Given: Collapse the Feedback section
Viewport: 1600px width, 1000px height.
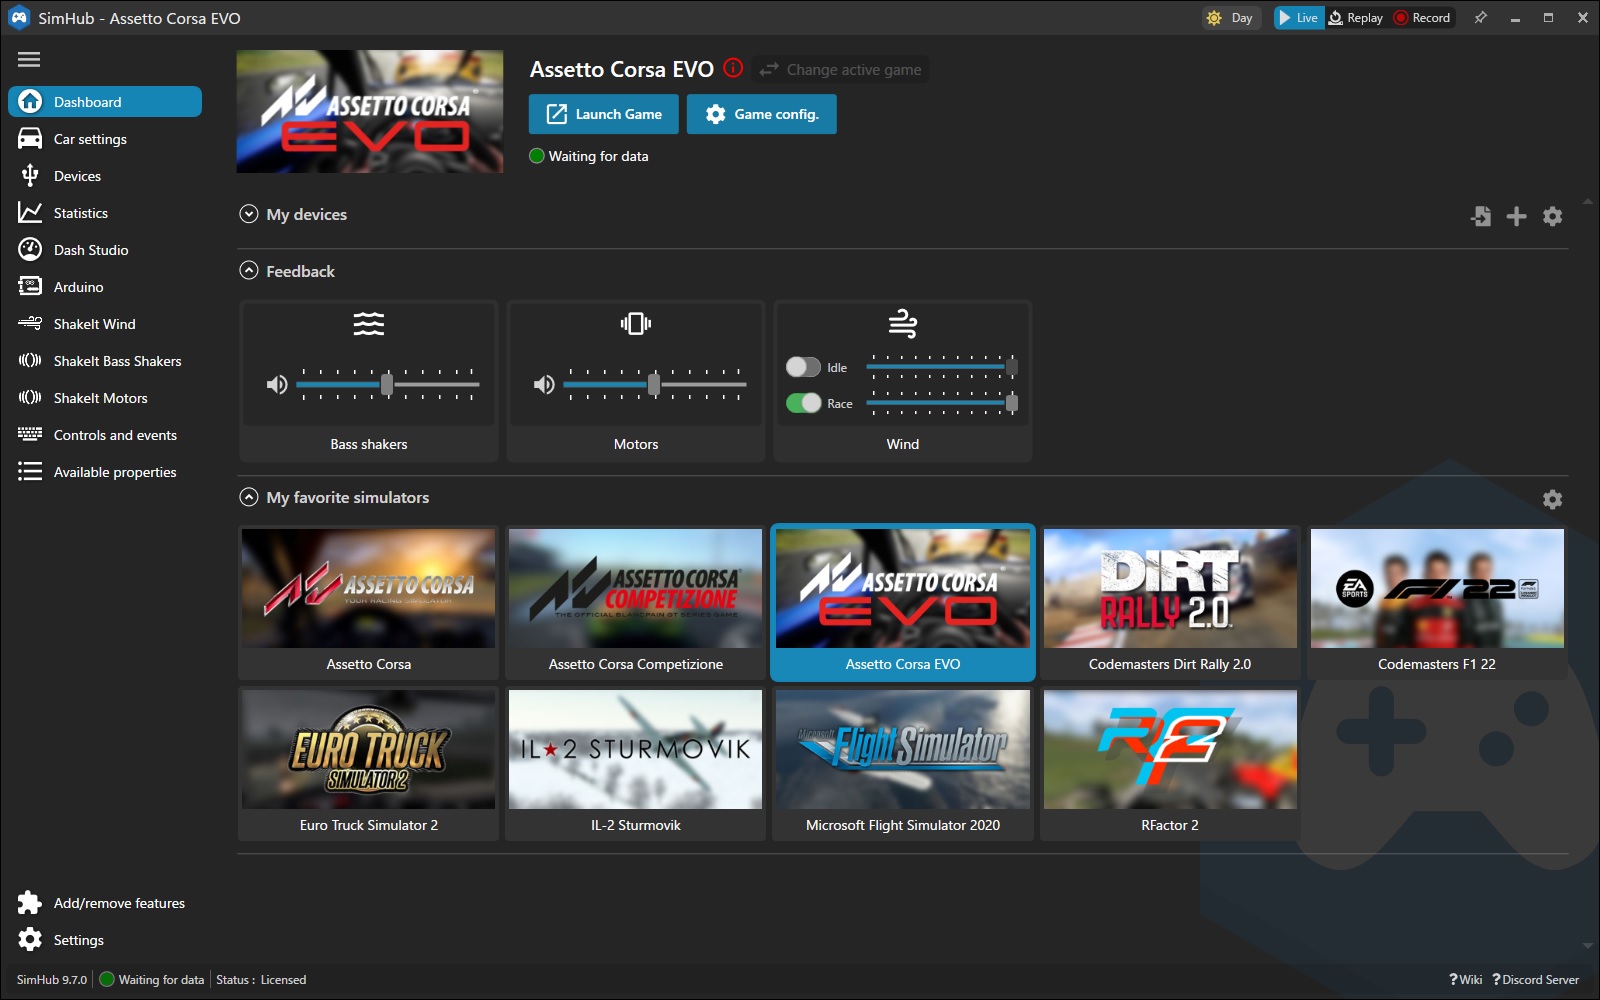Looking at the screenshot, I should (249, 271).
